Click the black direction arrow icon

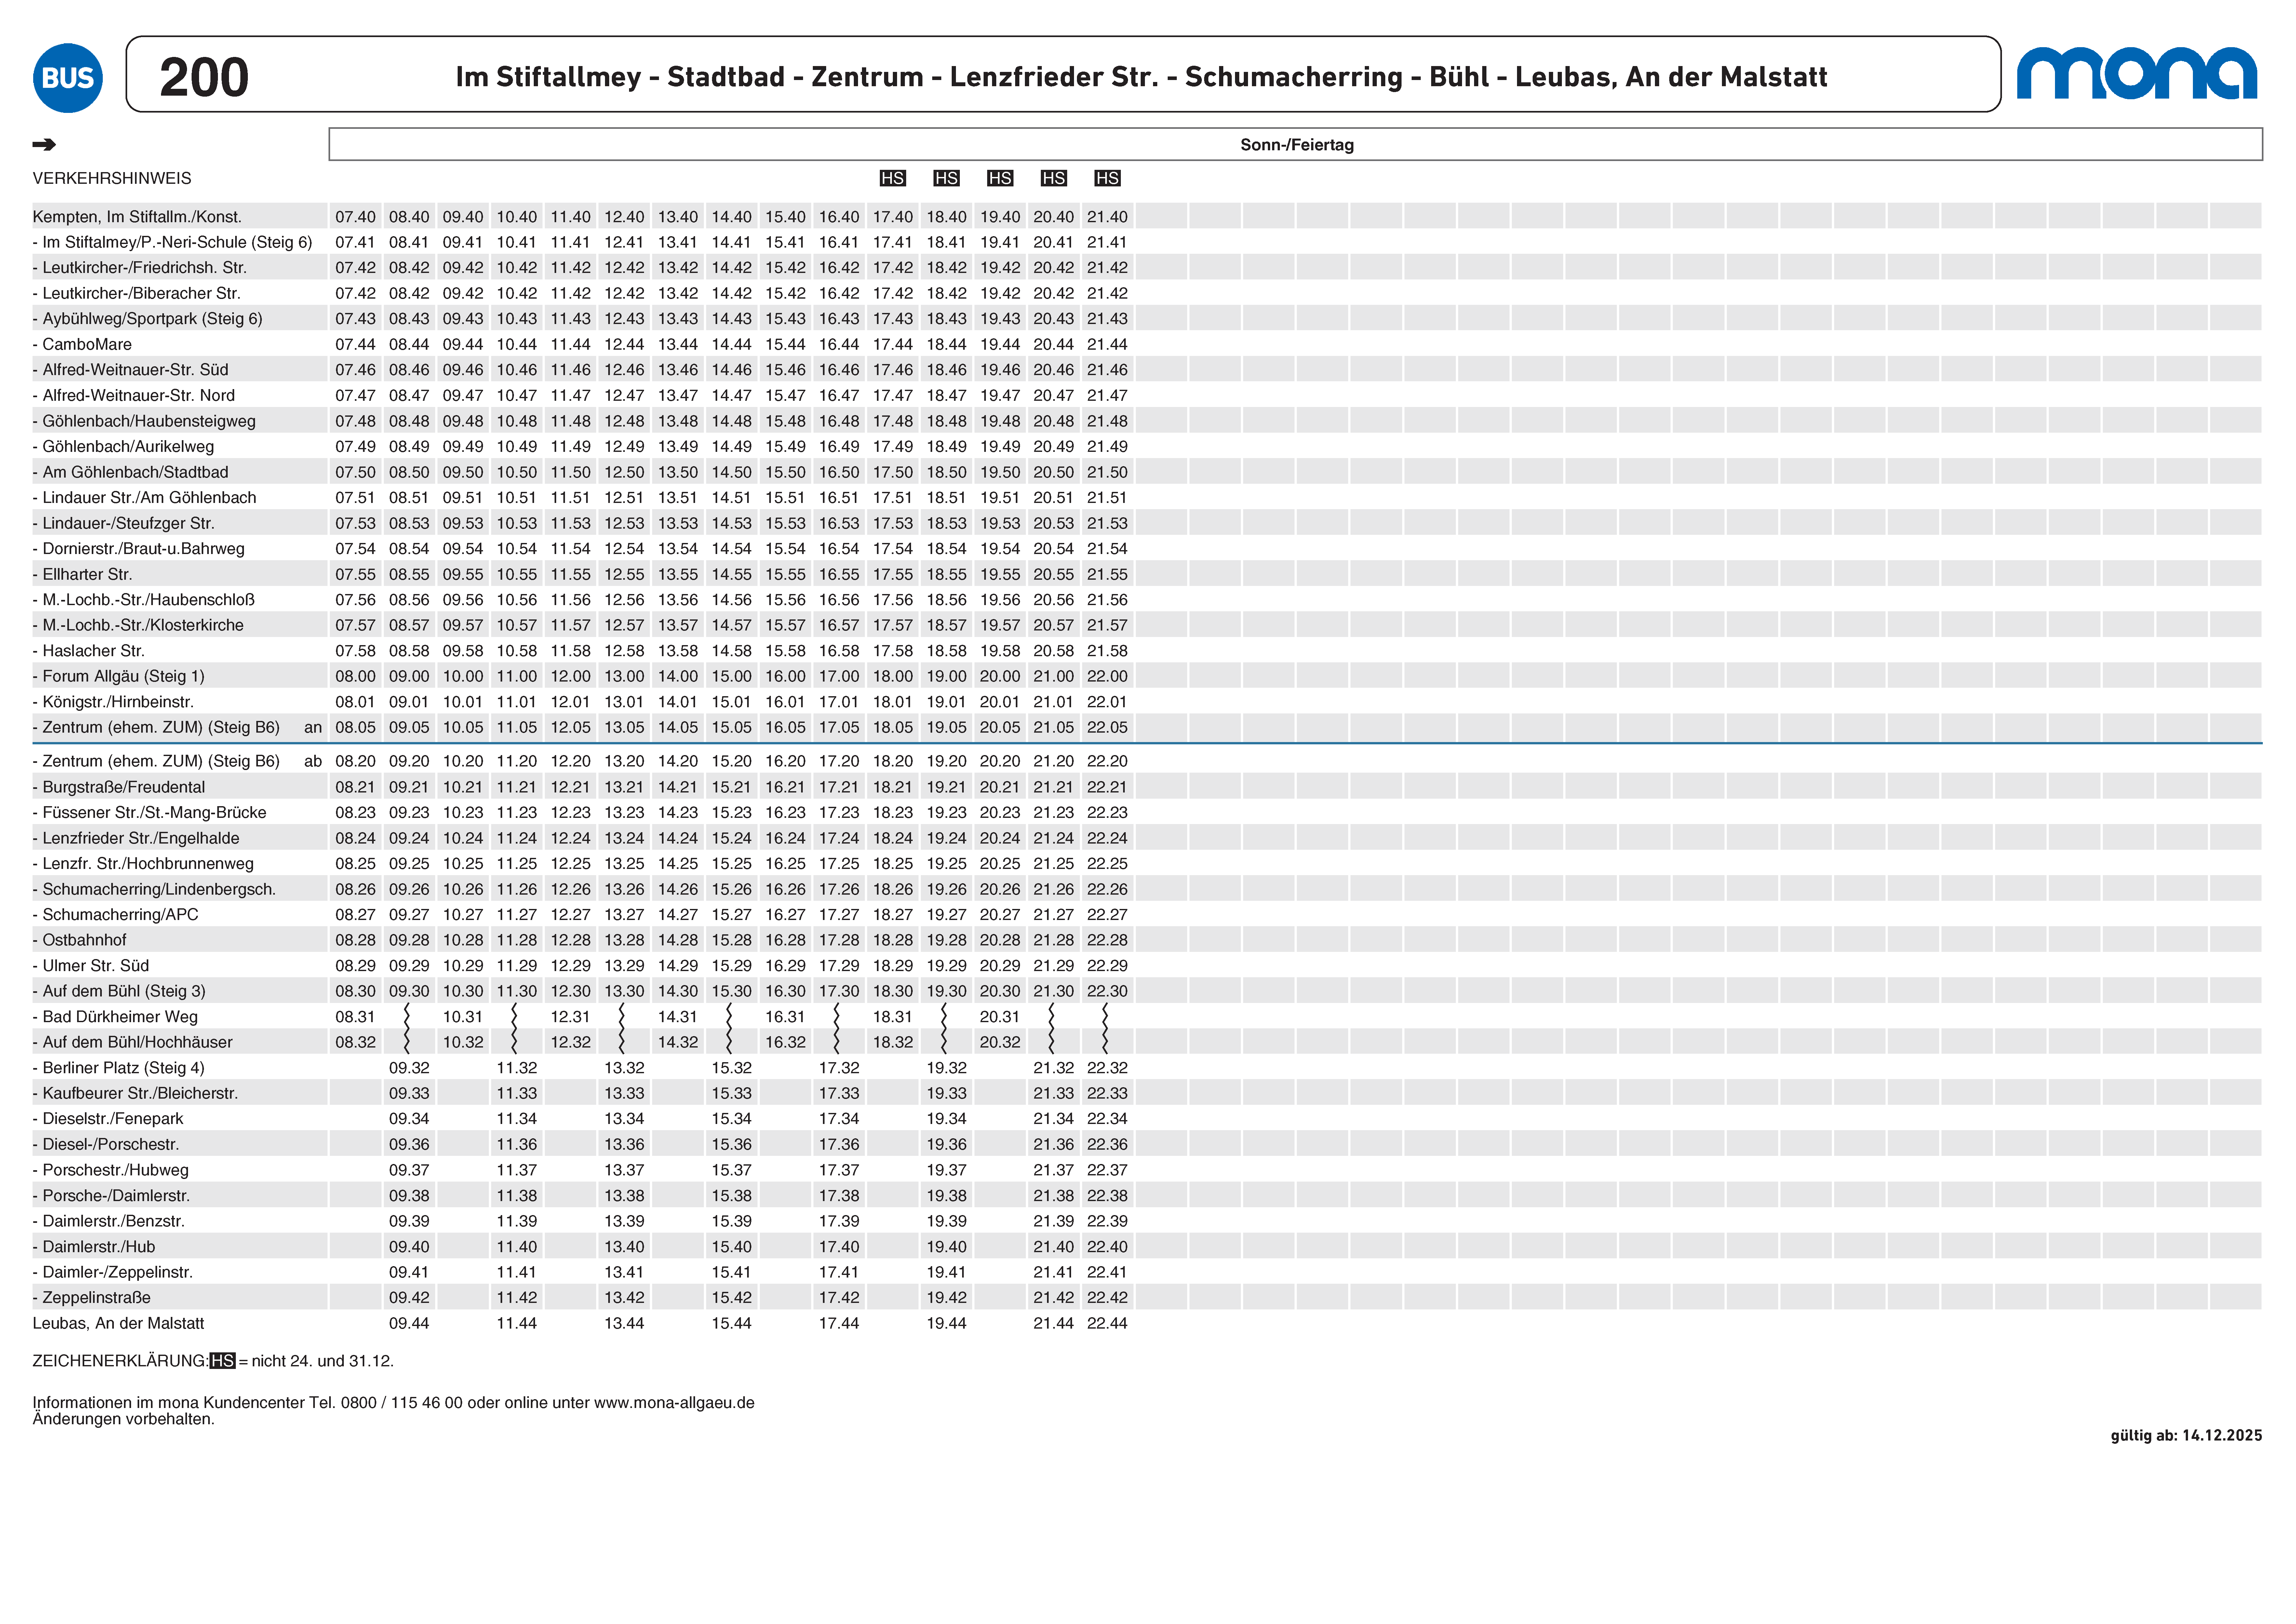pos(44,145)
